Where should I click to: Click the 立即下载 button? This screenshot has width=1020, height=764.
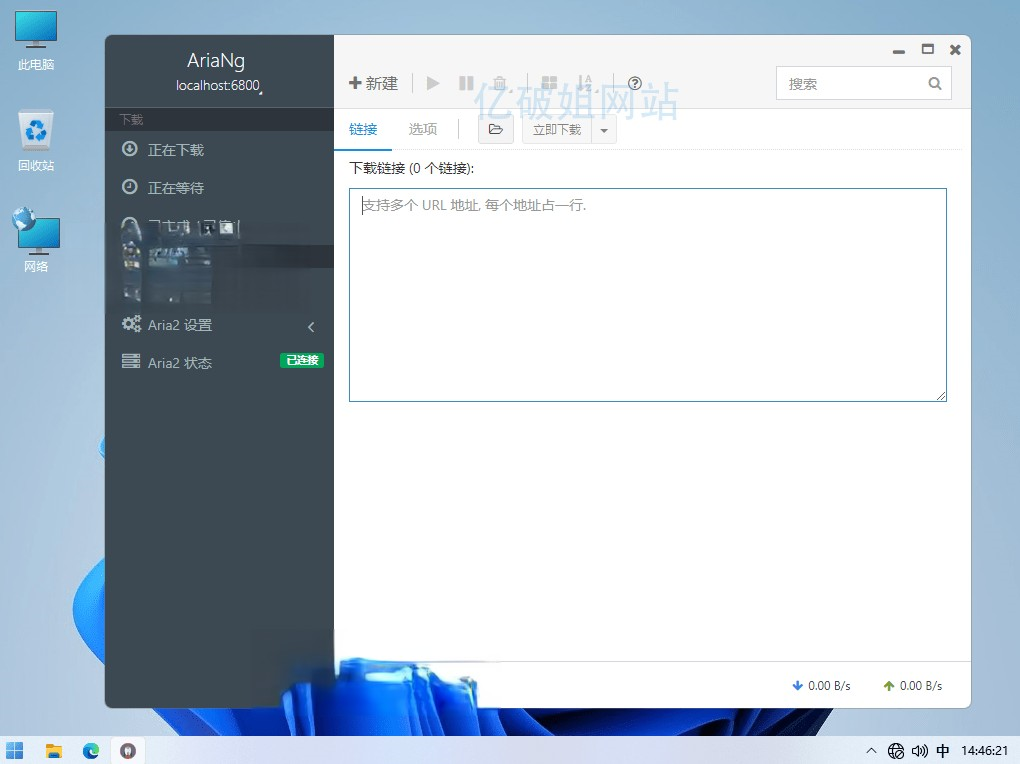557,130
